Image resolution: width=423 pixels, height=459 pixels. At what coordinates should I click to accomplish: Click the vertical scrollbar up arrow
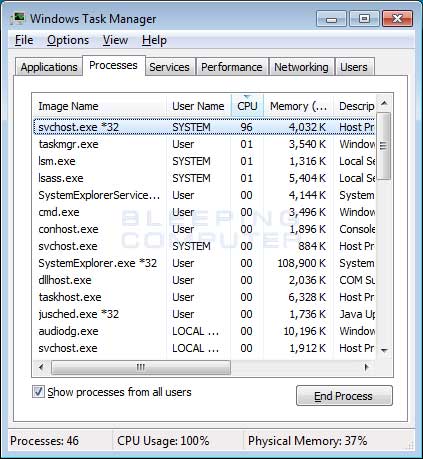coord(384,103)
